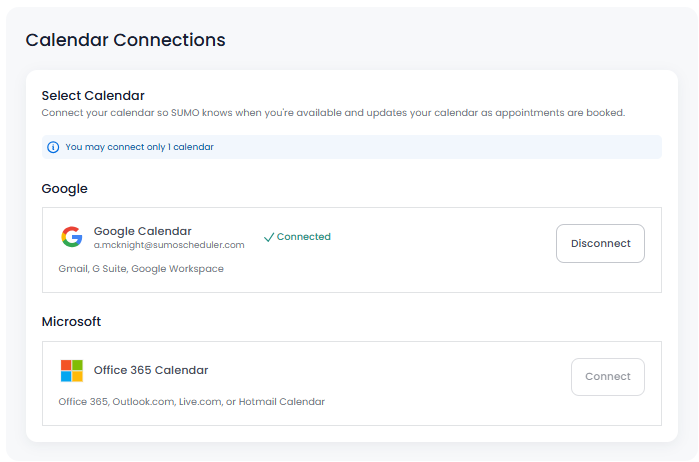Click the 'Google Calendar' title text

pyautogui.click(x=143, y=231)
